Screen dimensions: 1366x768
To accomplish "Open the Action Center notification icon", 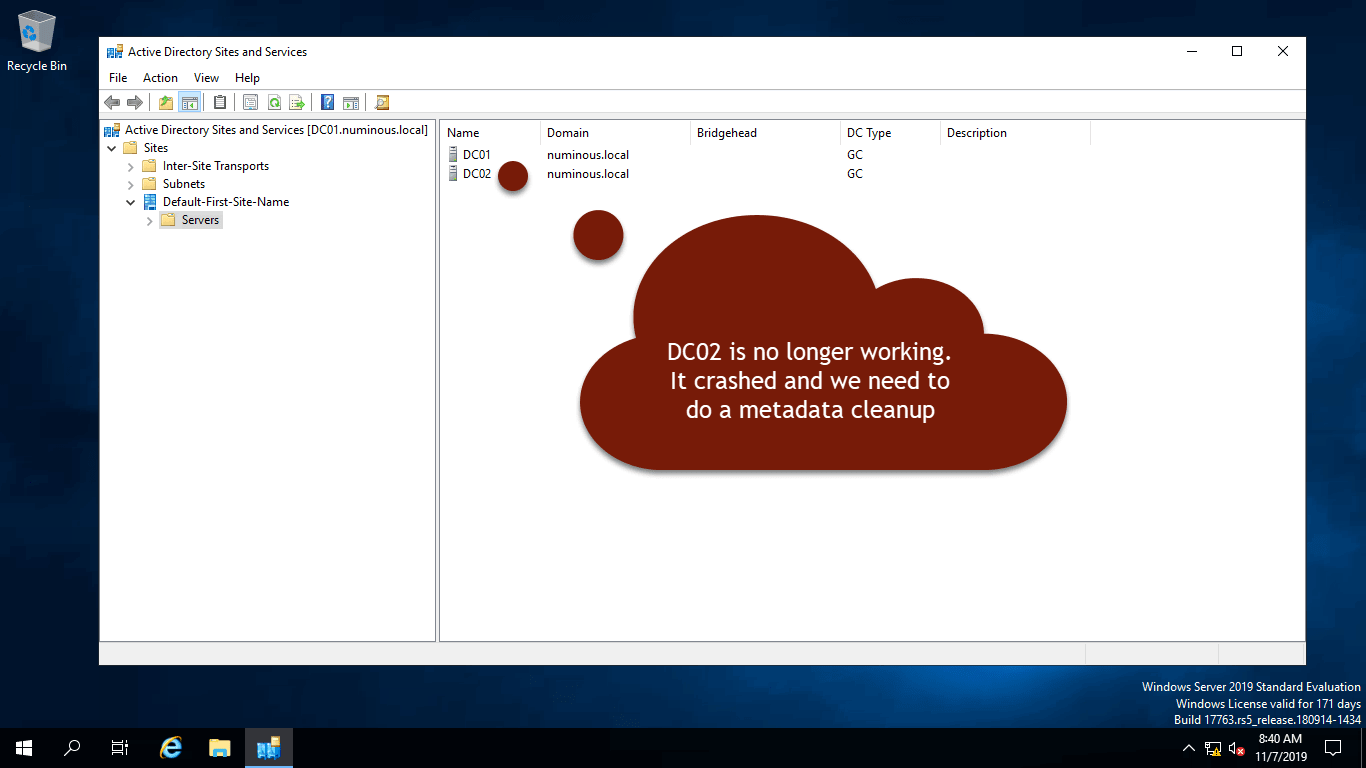I will click(1333, 748).
